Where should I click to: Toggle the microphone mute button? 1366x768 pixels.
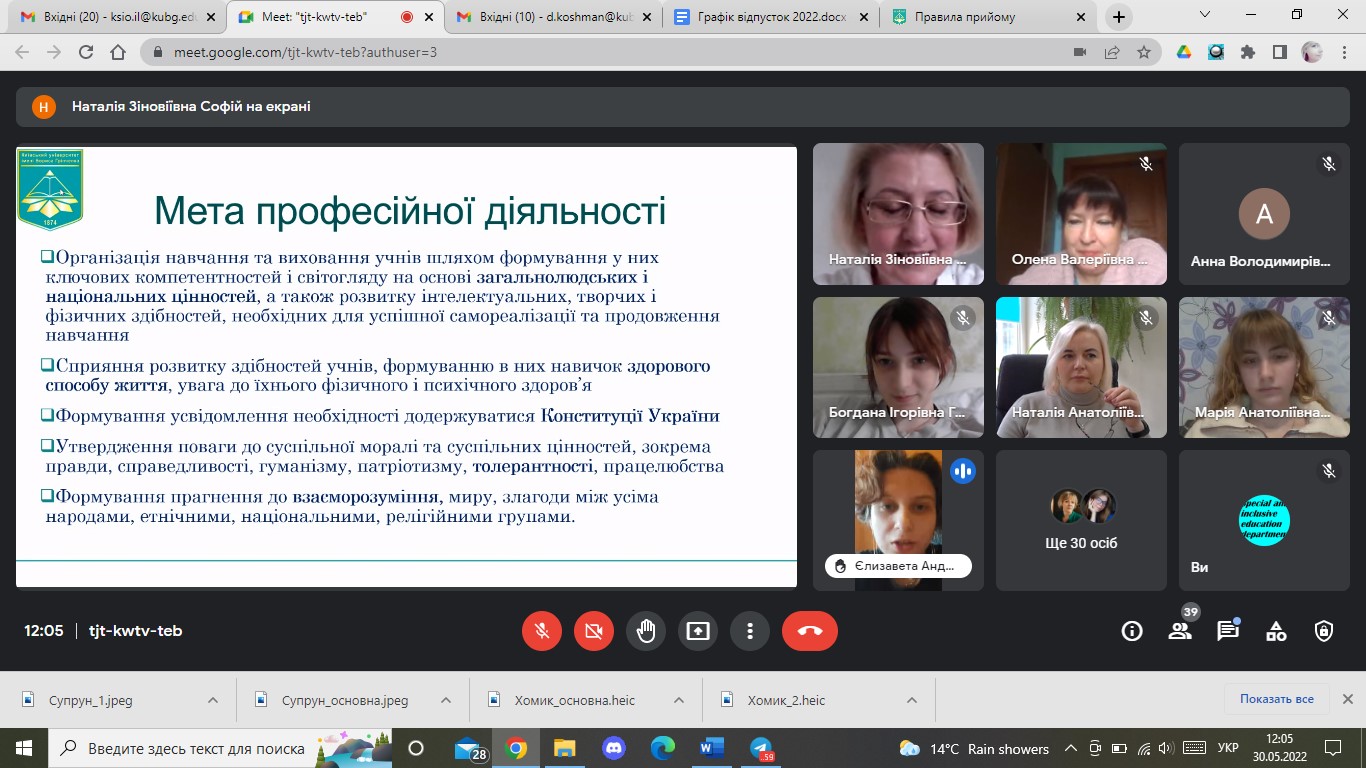(542, 631)
